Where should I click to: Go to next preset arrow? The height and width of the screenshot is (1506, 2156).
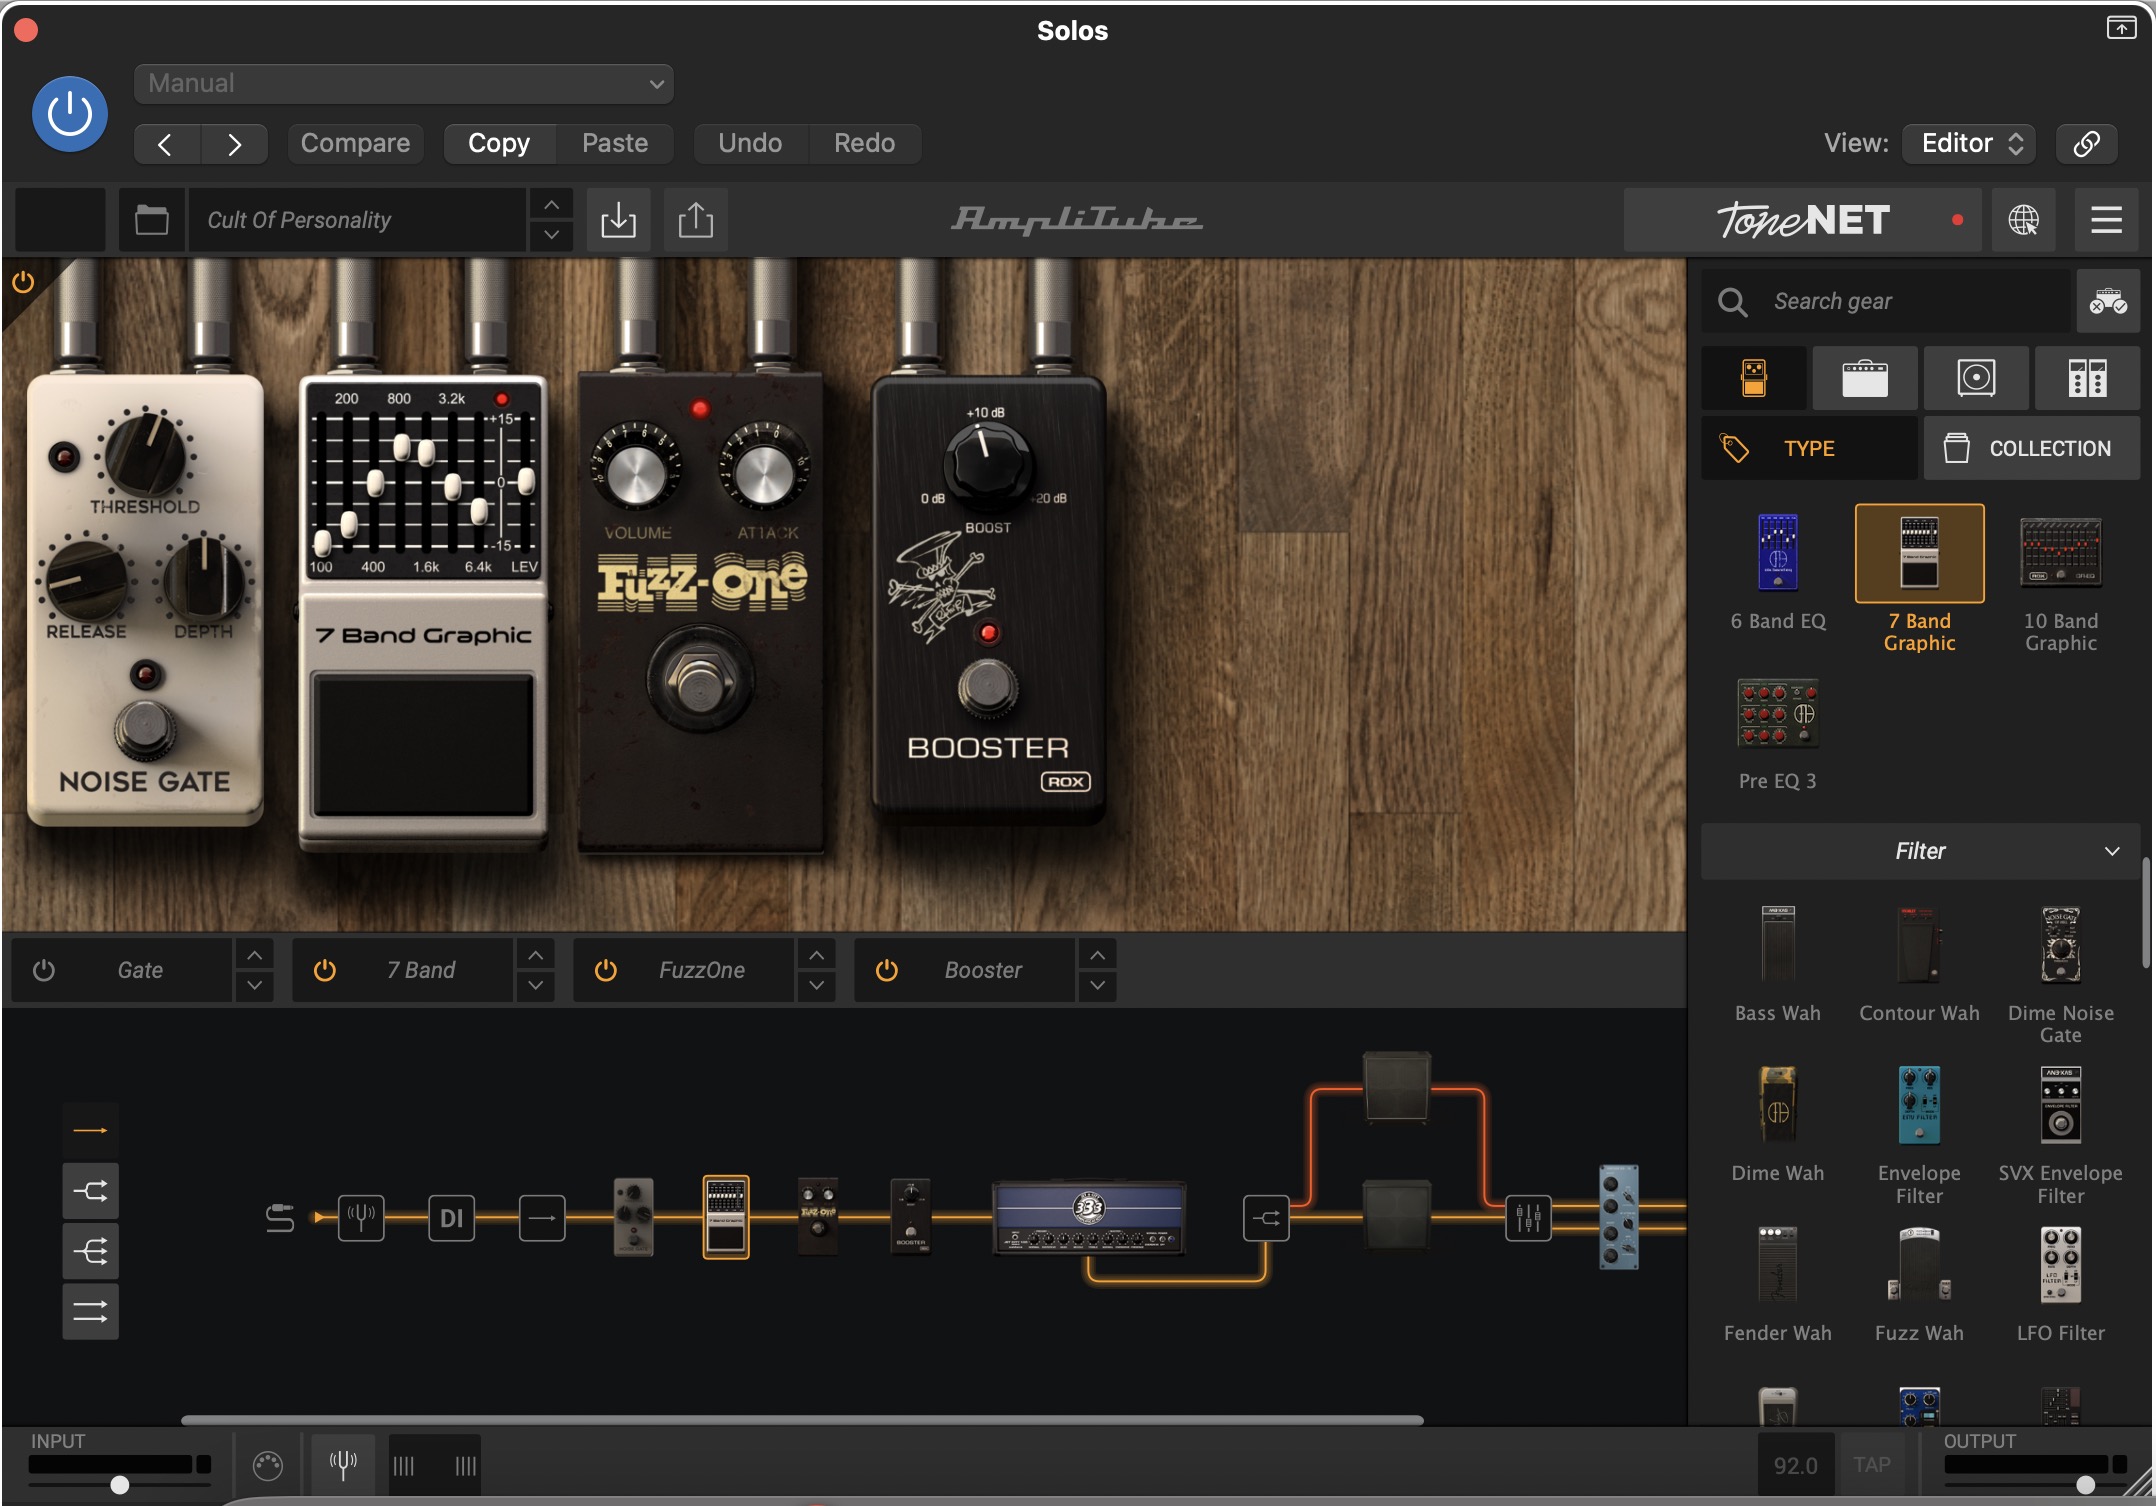(x=234, y=144)
